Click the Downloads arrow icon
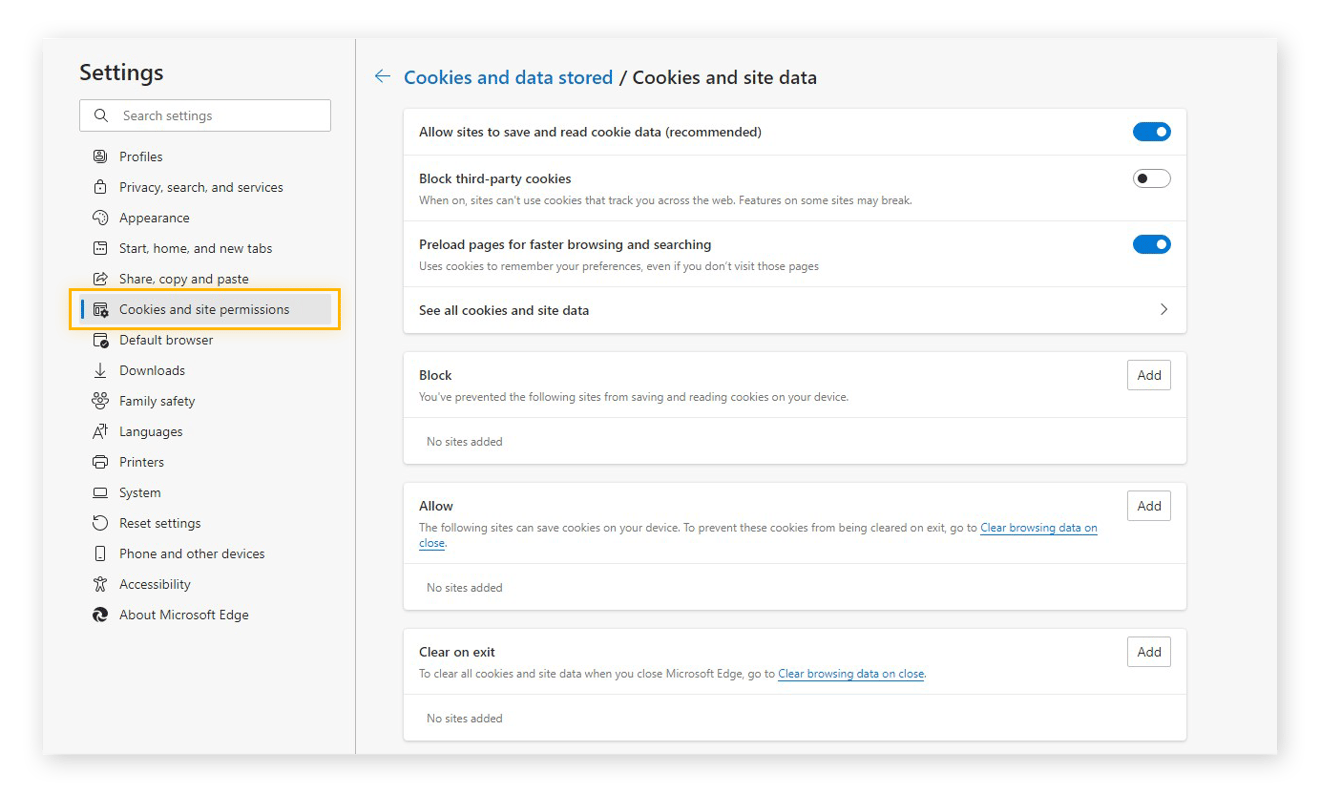 coord(100,371)
